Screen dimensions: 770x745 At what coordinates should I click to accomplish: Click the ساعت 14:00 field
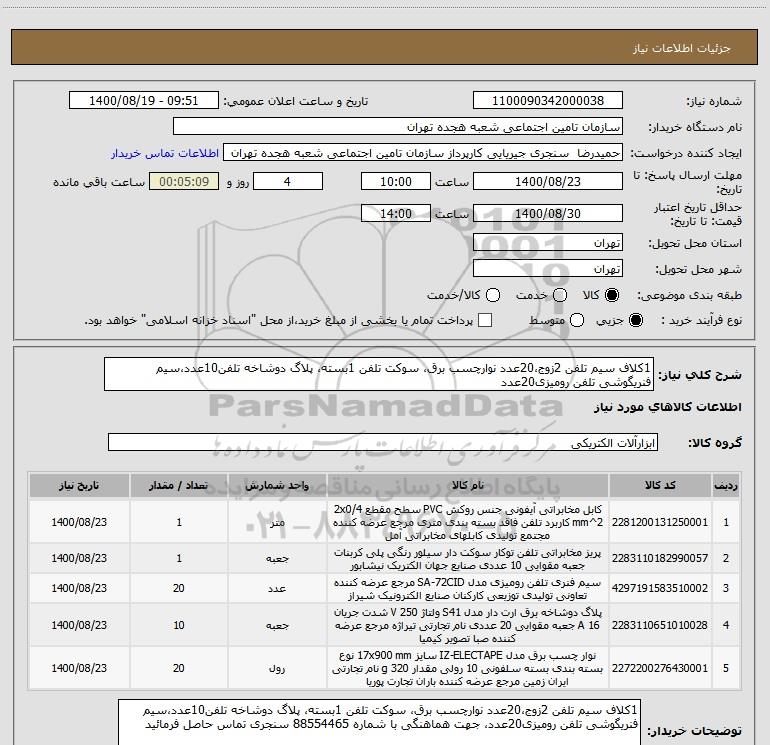[x=396, y=213]
